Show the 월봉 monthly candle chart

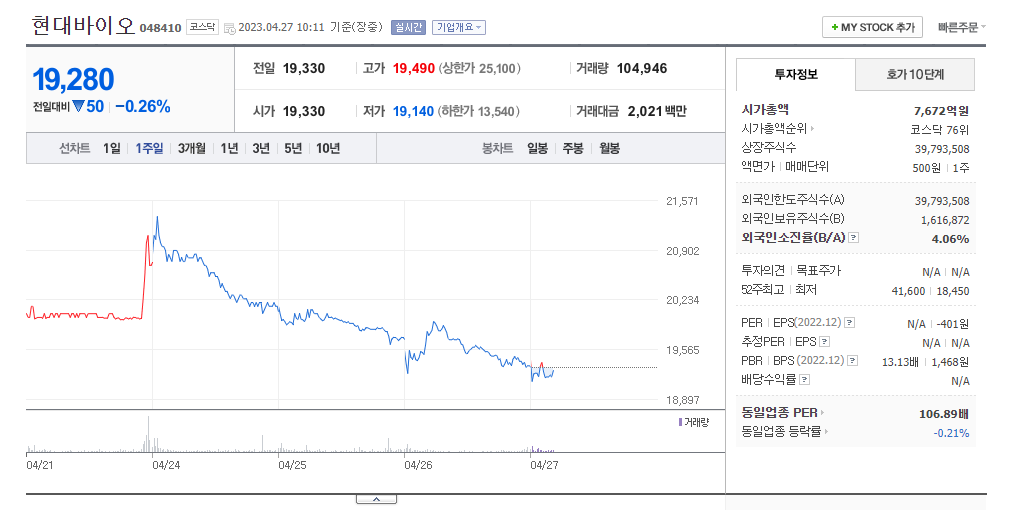tap(609, 148)
